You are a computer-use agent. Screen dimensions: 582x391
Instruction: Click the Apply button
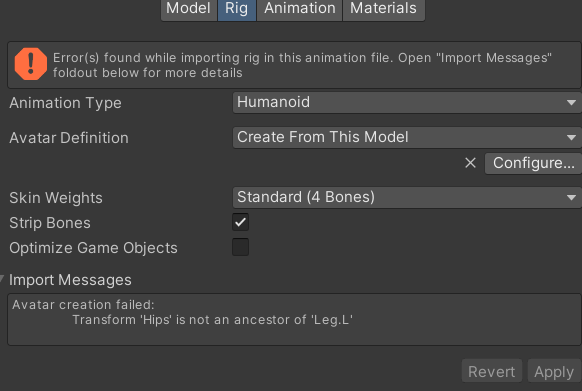[554, 371]
